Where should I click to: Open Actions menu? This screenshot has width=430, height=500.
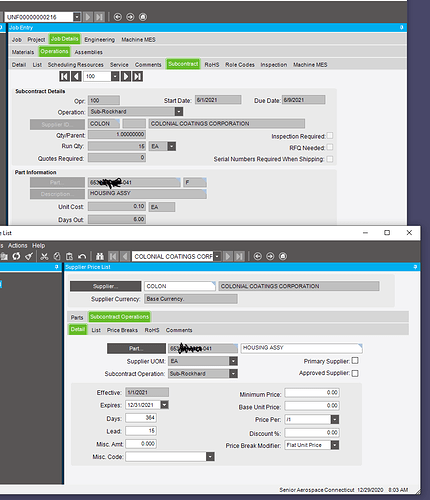18,246
